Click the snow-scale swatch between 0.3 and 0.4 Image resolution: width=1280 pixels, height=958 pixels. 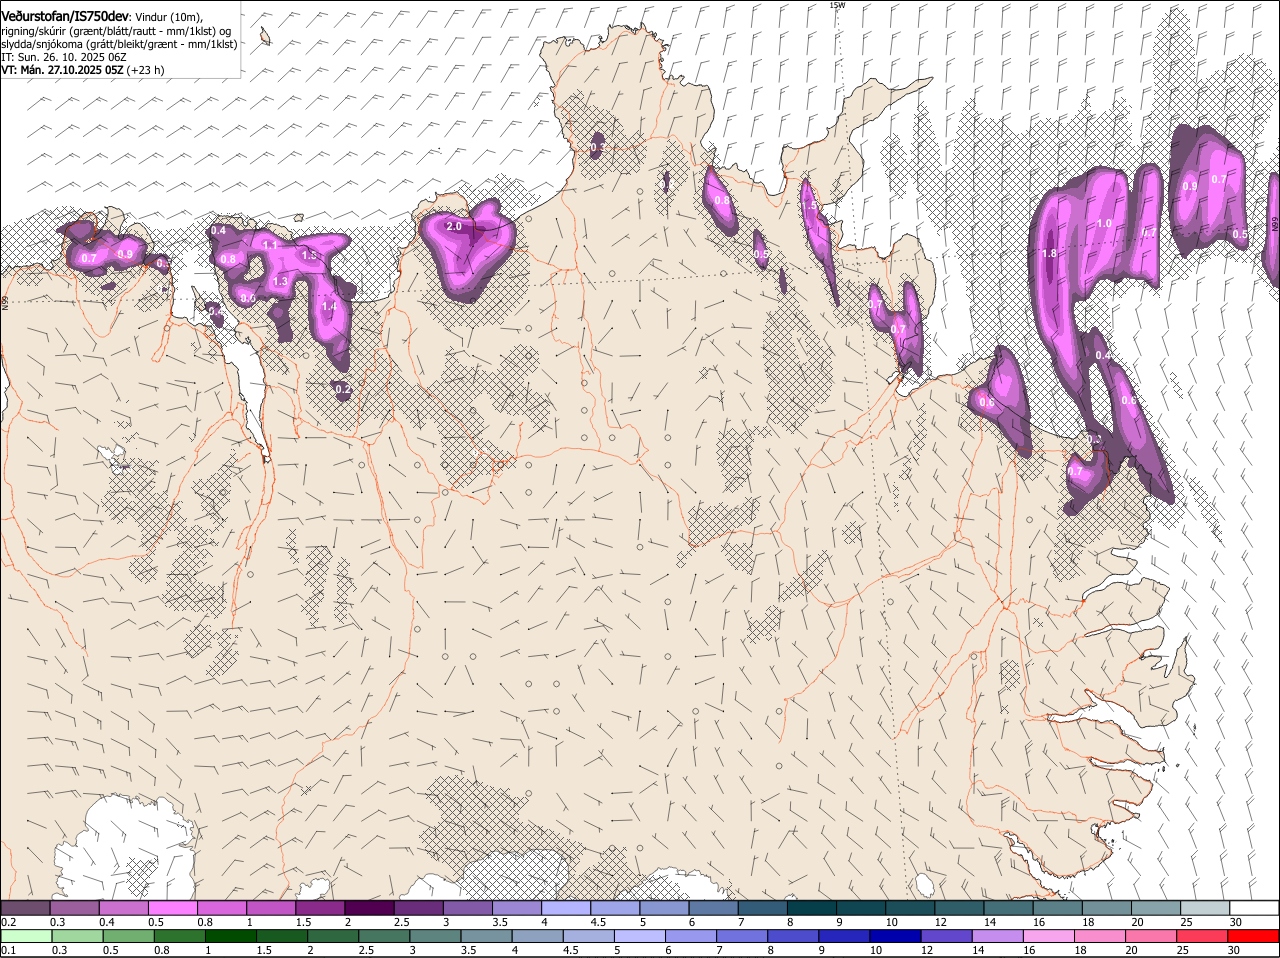[x=74, y=908]
